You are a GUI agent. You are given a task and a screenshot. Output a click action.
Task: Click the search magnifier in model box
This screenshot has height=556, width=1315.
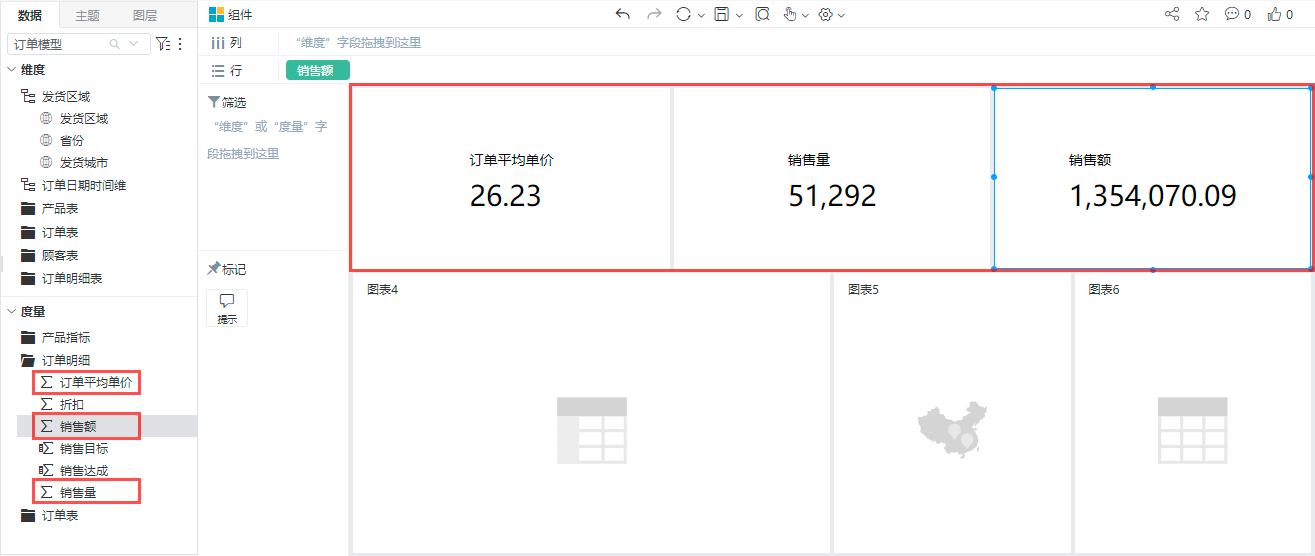coord(115,44)
